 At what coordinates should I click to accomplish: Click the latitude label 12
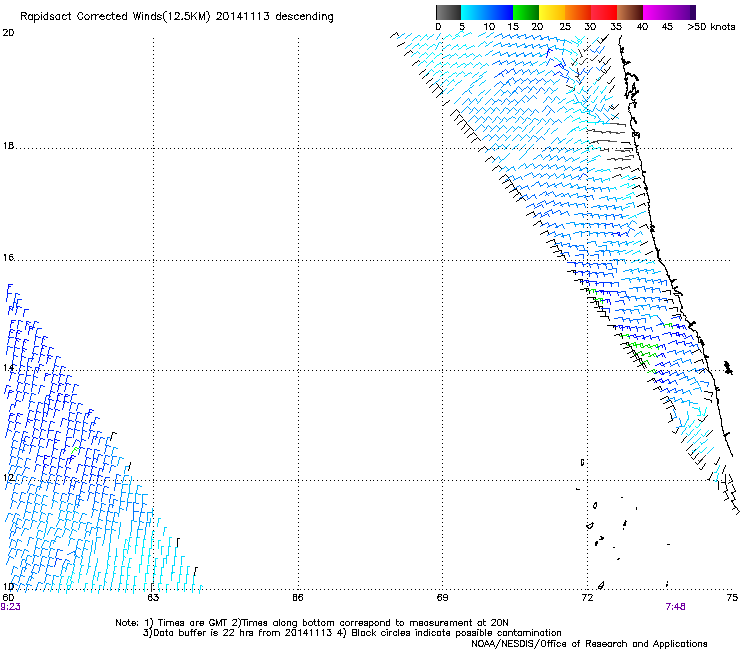coord(8,478)
